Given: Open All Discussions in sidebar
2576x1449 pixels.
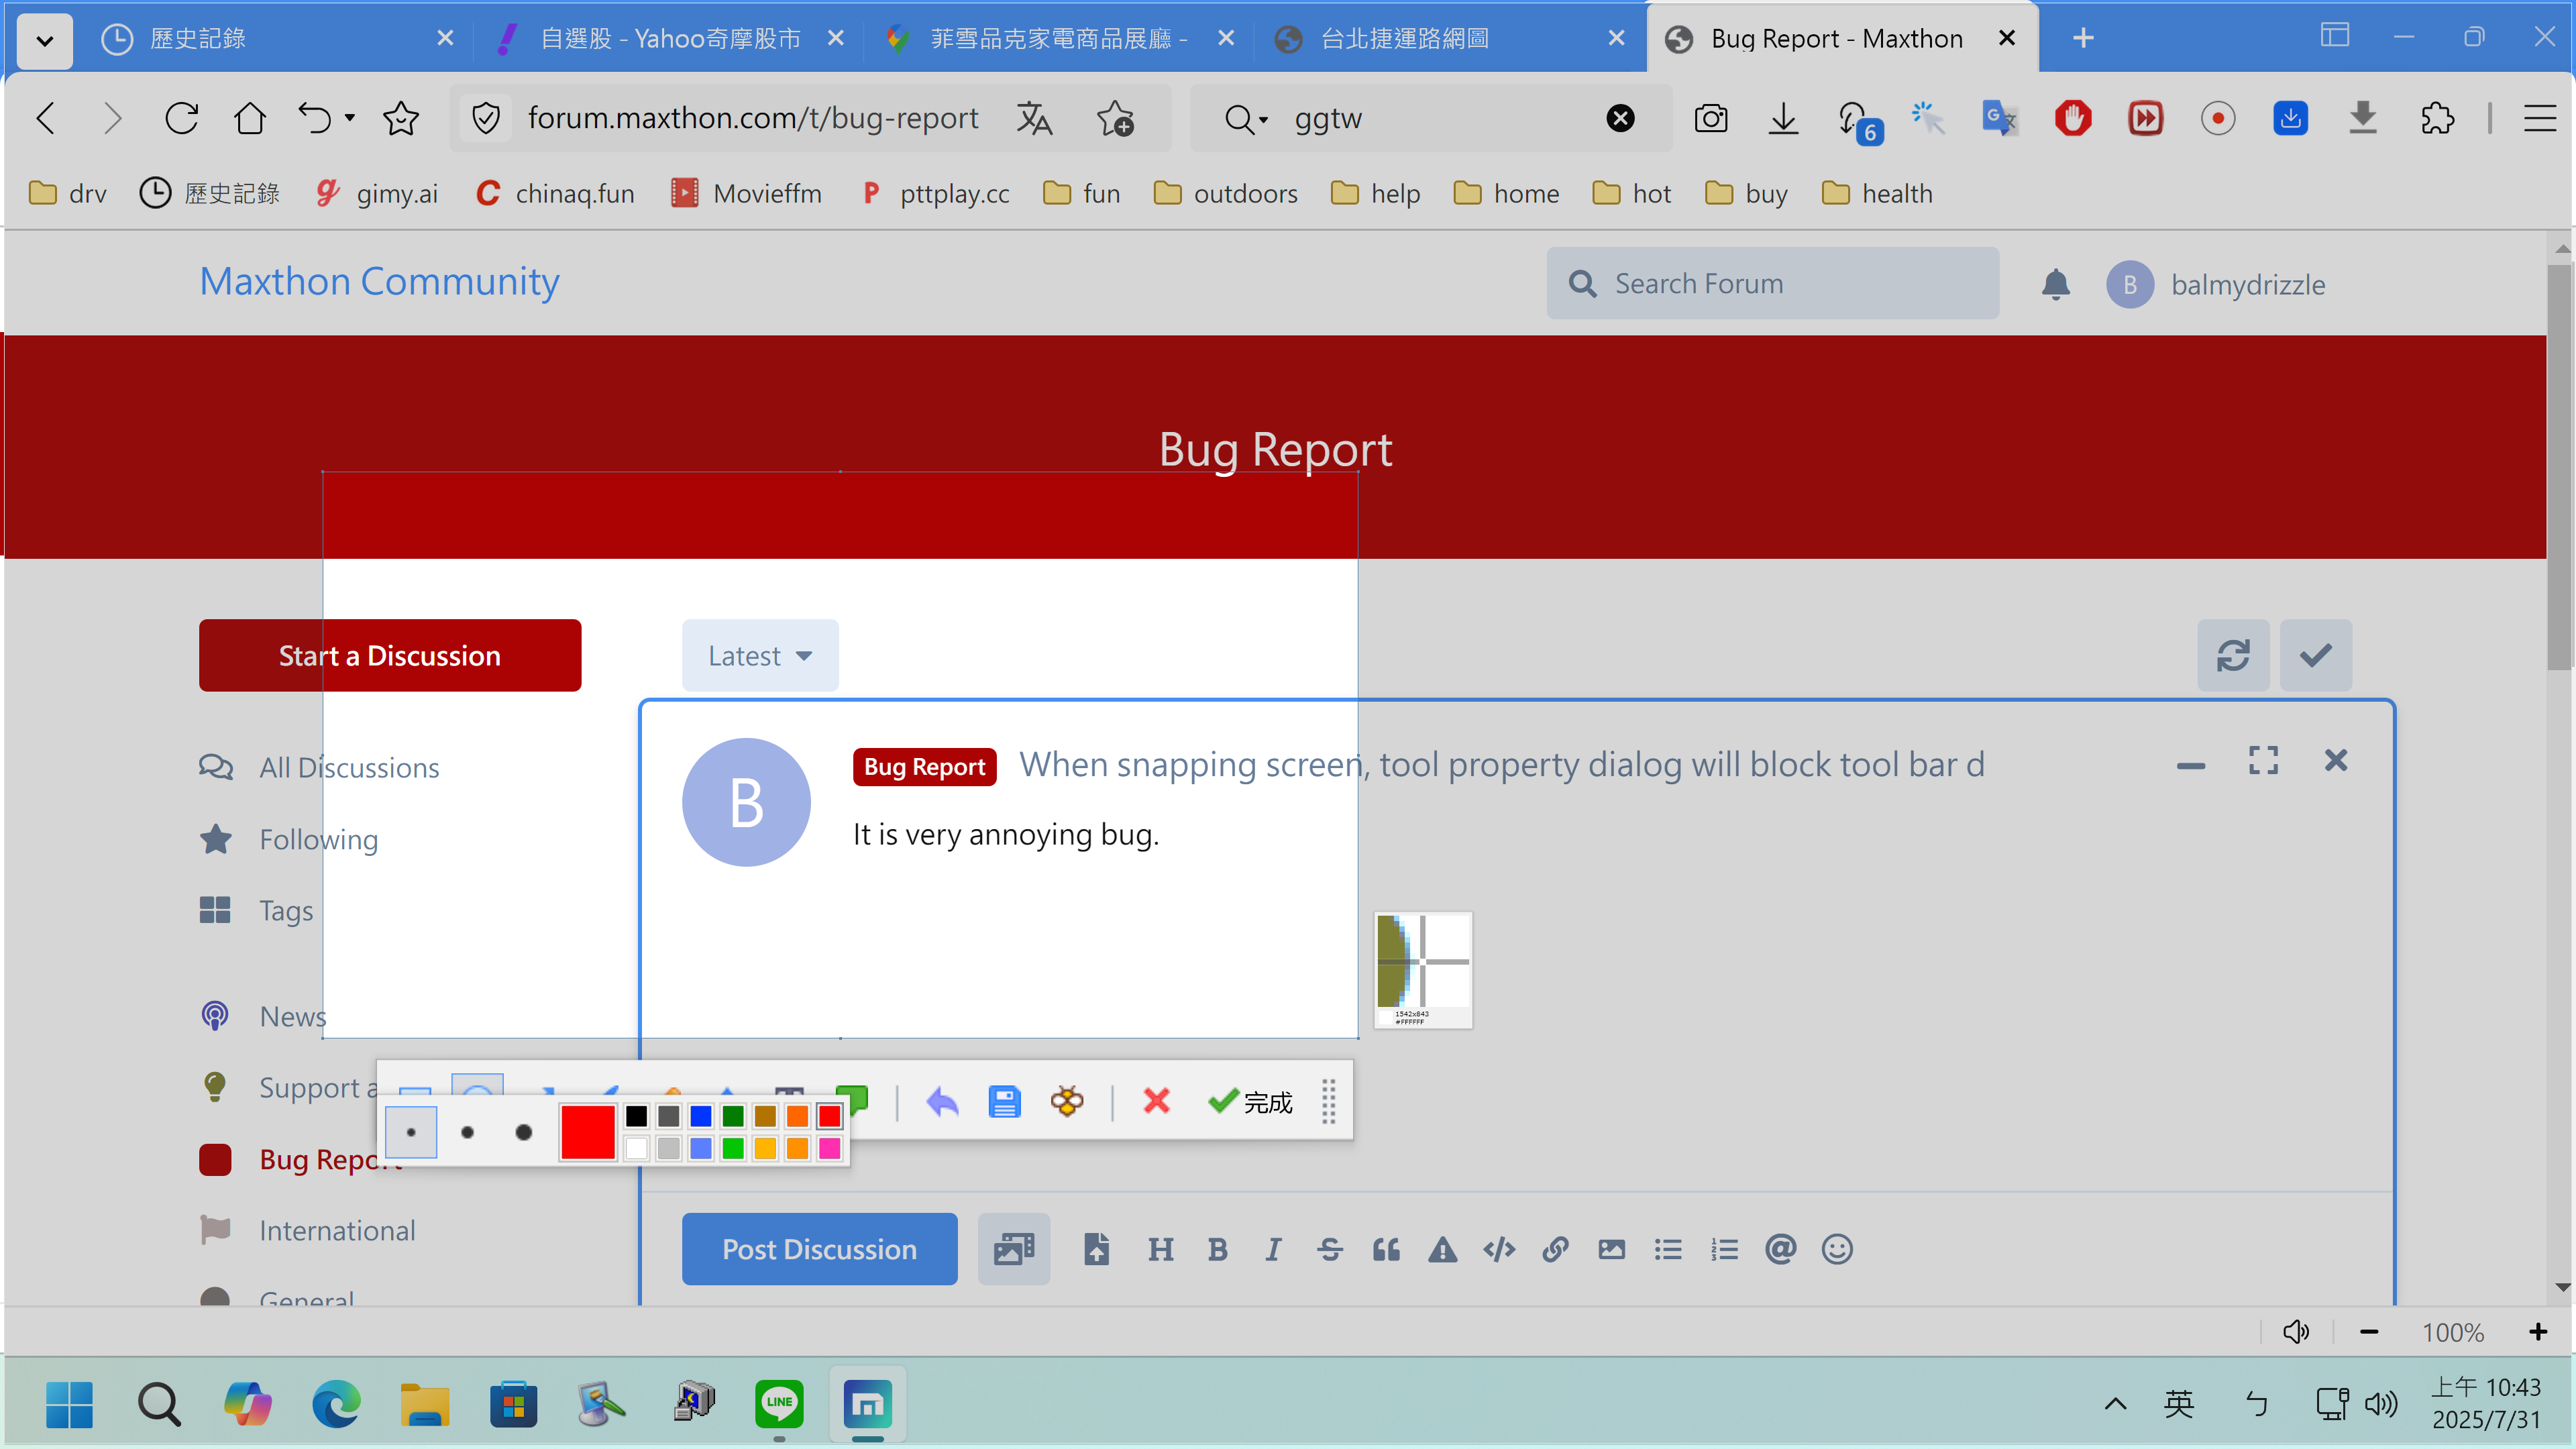Looking at the screenshot, I should [319, 767].
